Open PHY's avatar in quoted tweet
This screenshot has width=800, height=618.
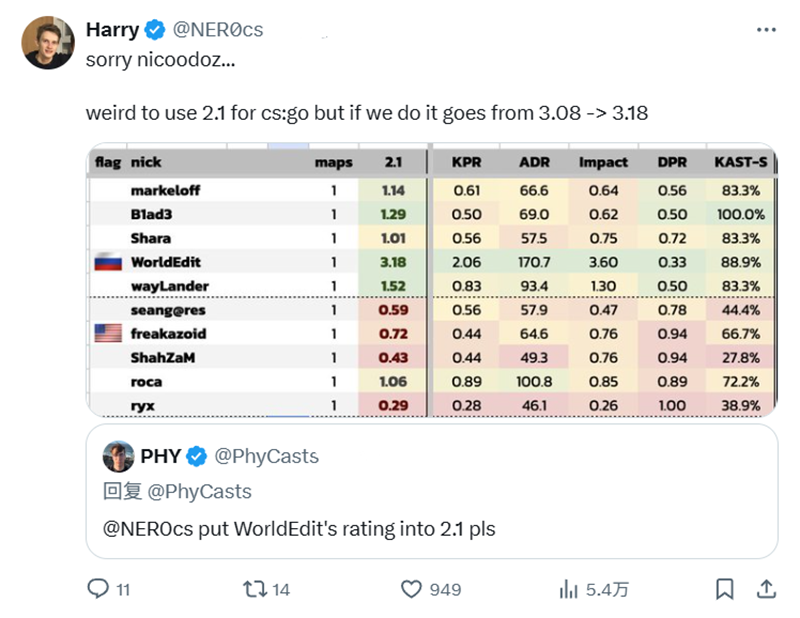[x=120, y=456]
